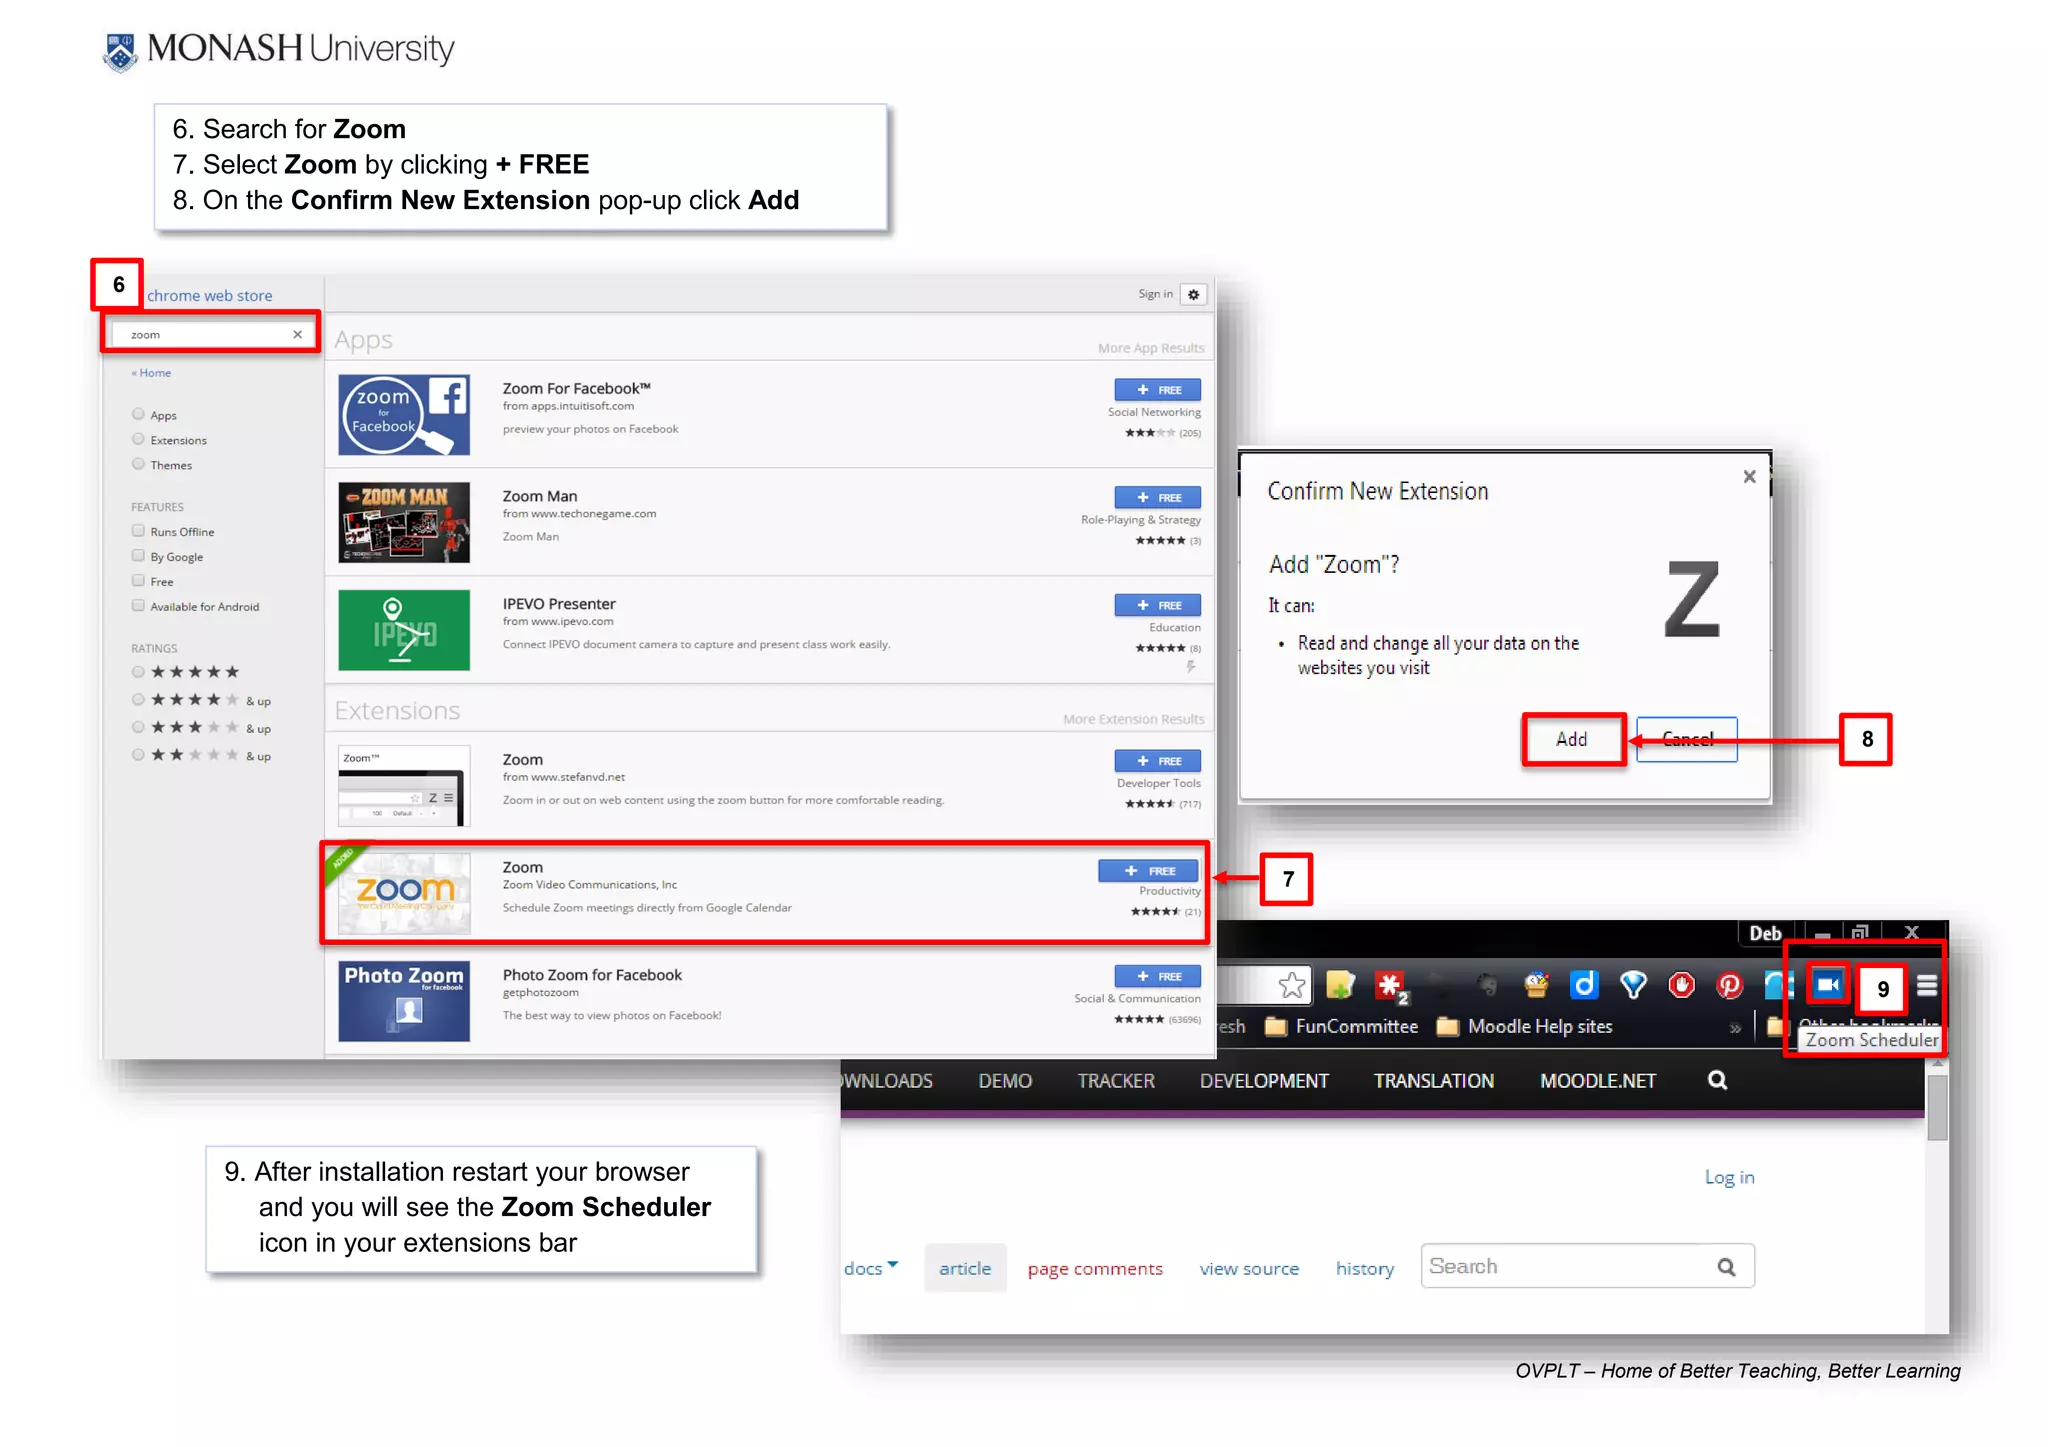The width and height of the screenshot is (2048, 1447).
Task: Click Add in Confirm New Extension dialog
Action: click(x=1571, y=739)
